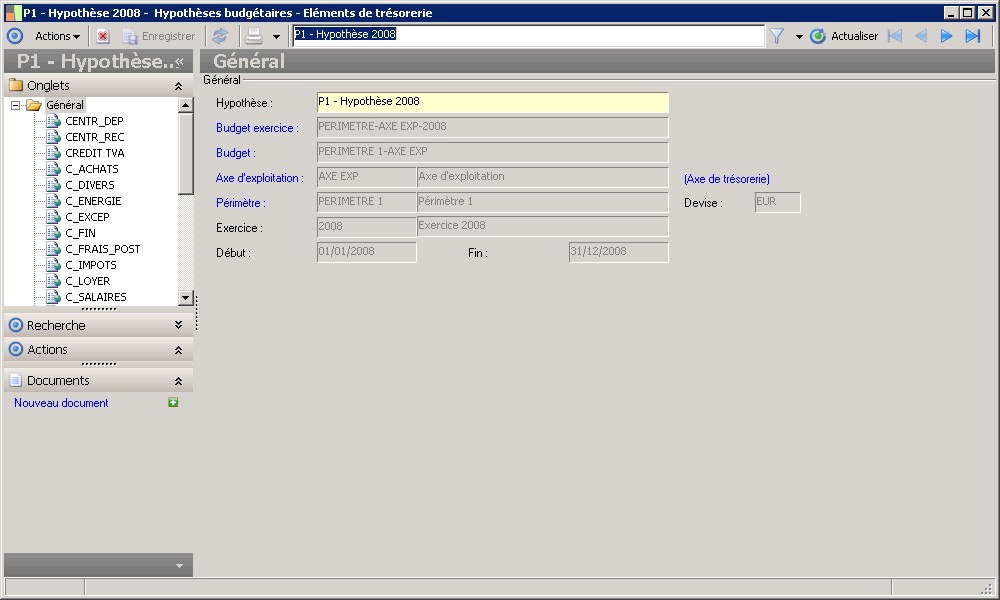Viewport: 1000px width, 600px height.
Task: Go to the first record
Action: [x=895, y=36]
